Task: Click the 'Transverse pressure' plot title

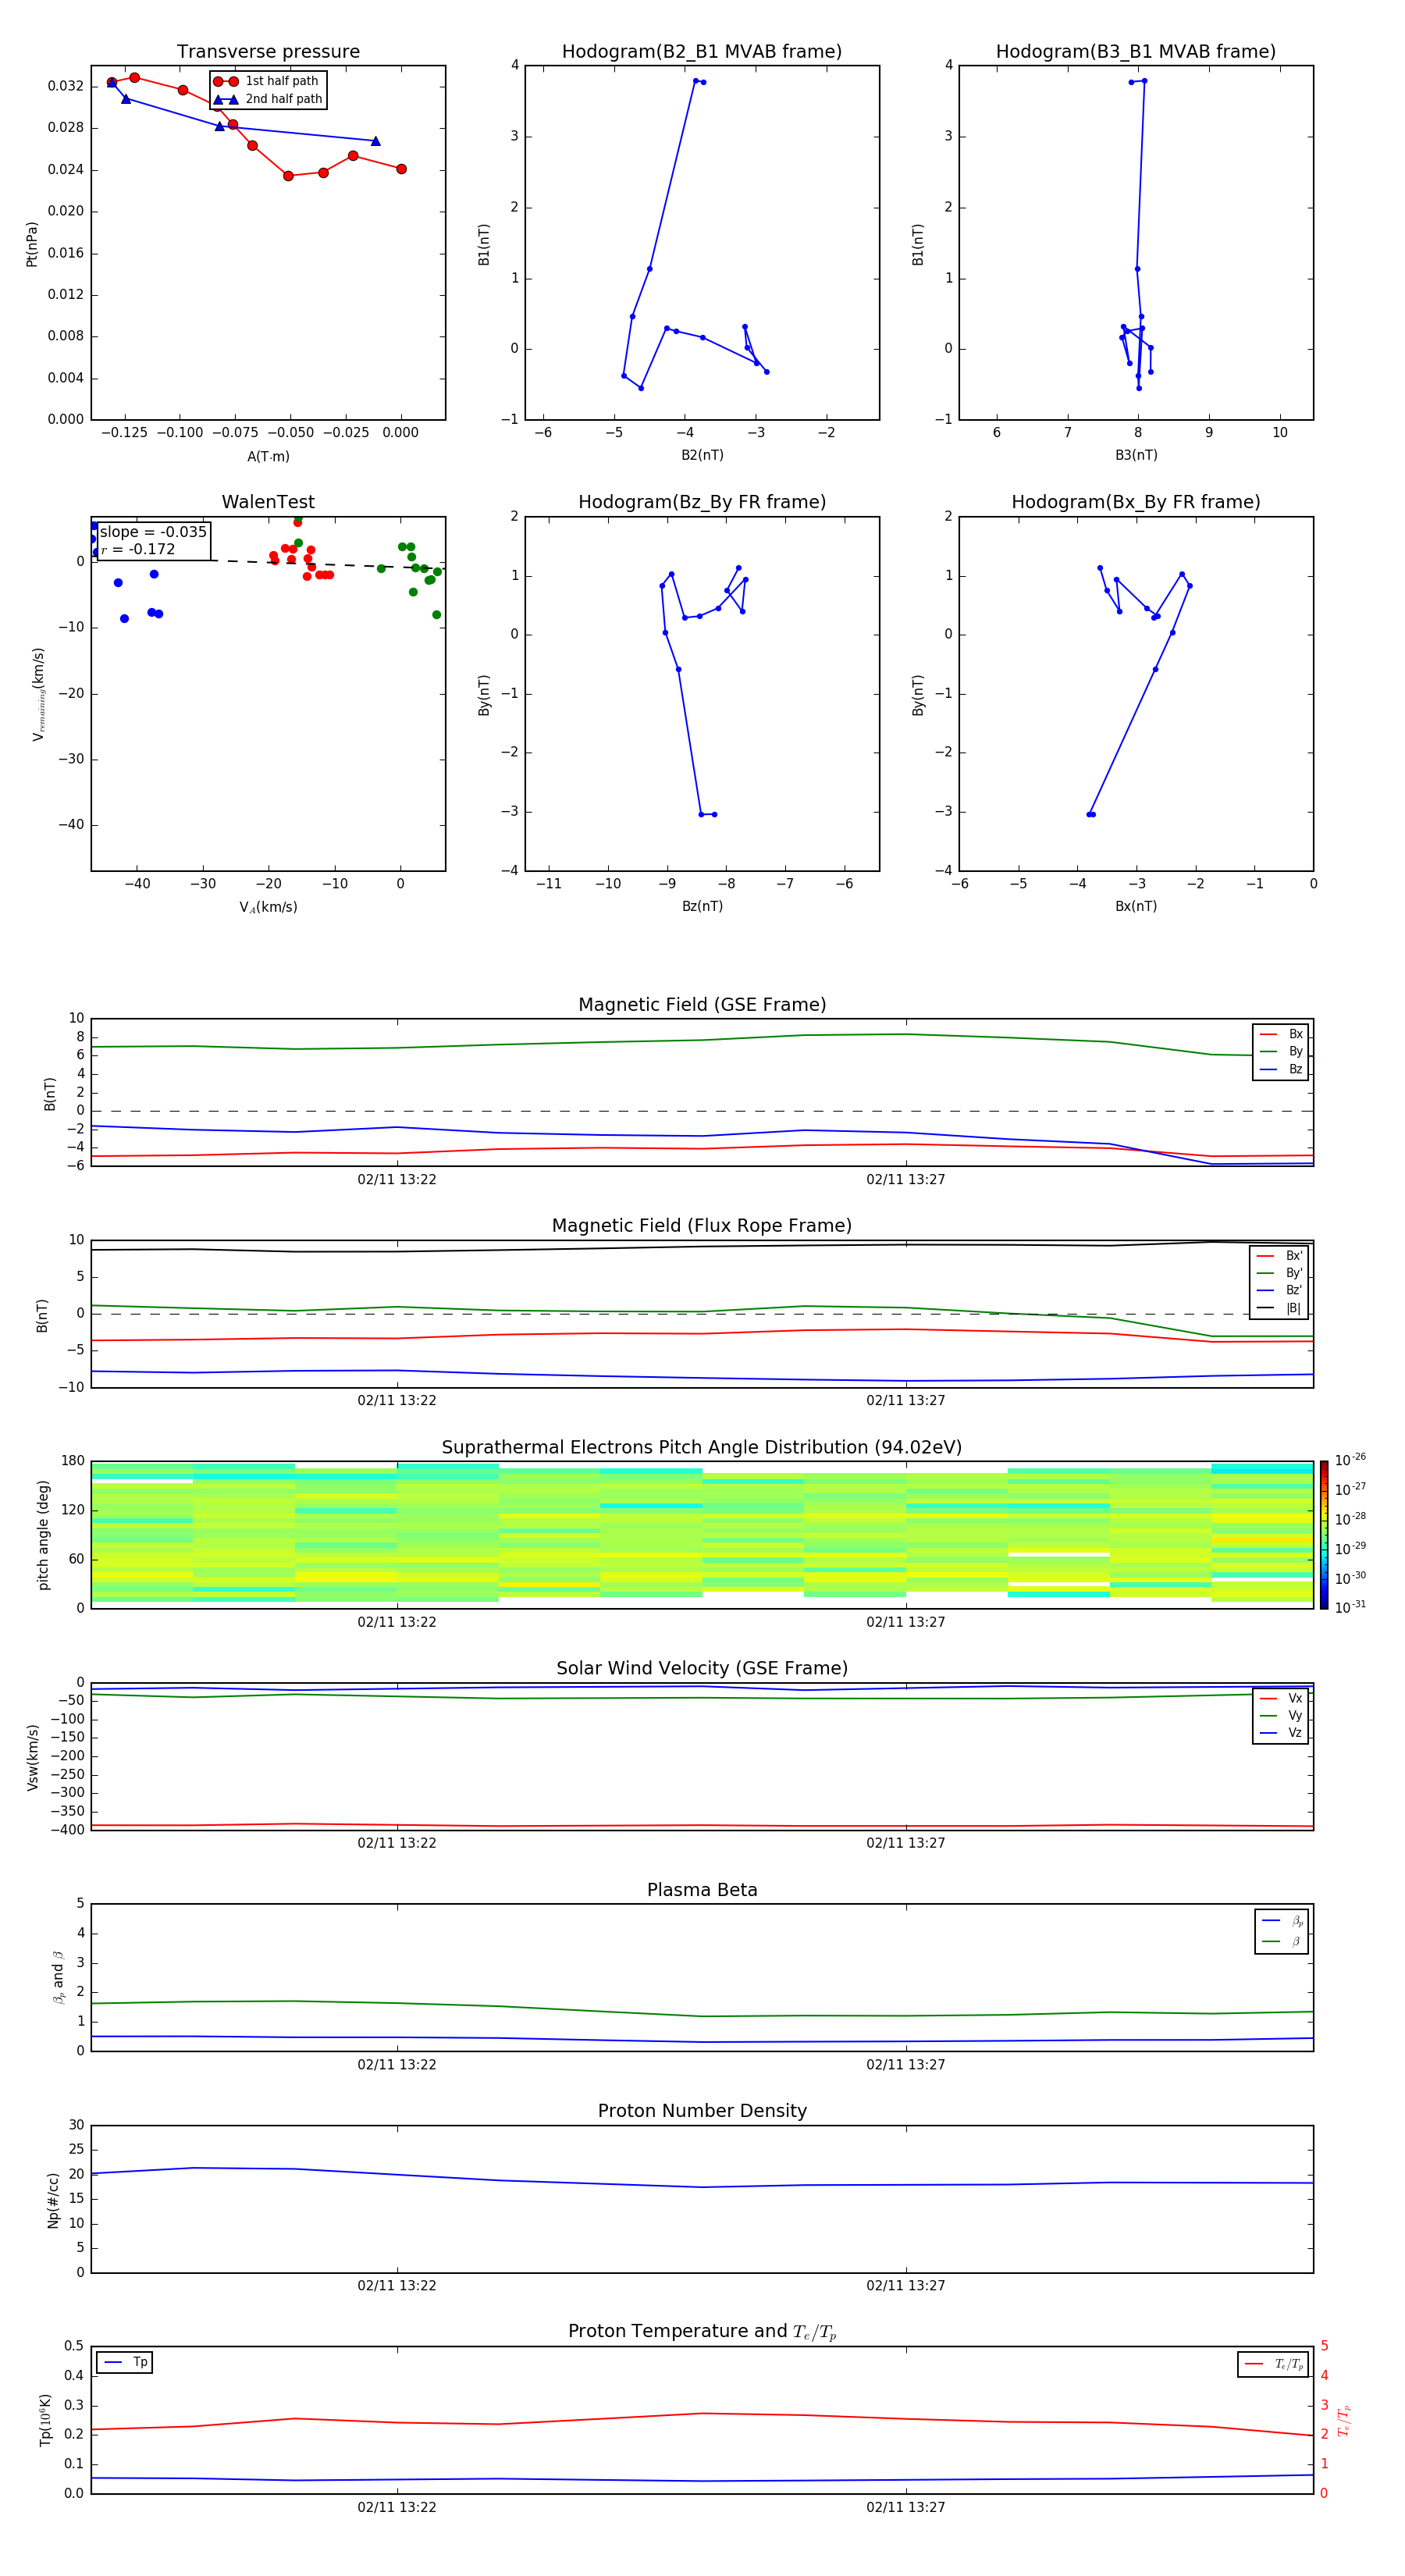Action: click(268, 52)
